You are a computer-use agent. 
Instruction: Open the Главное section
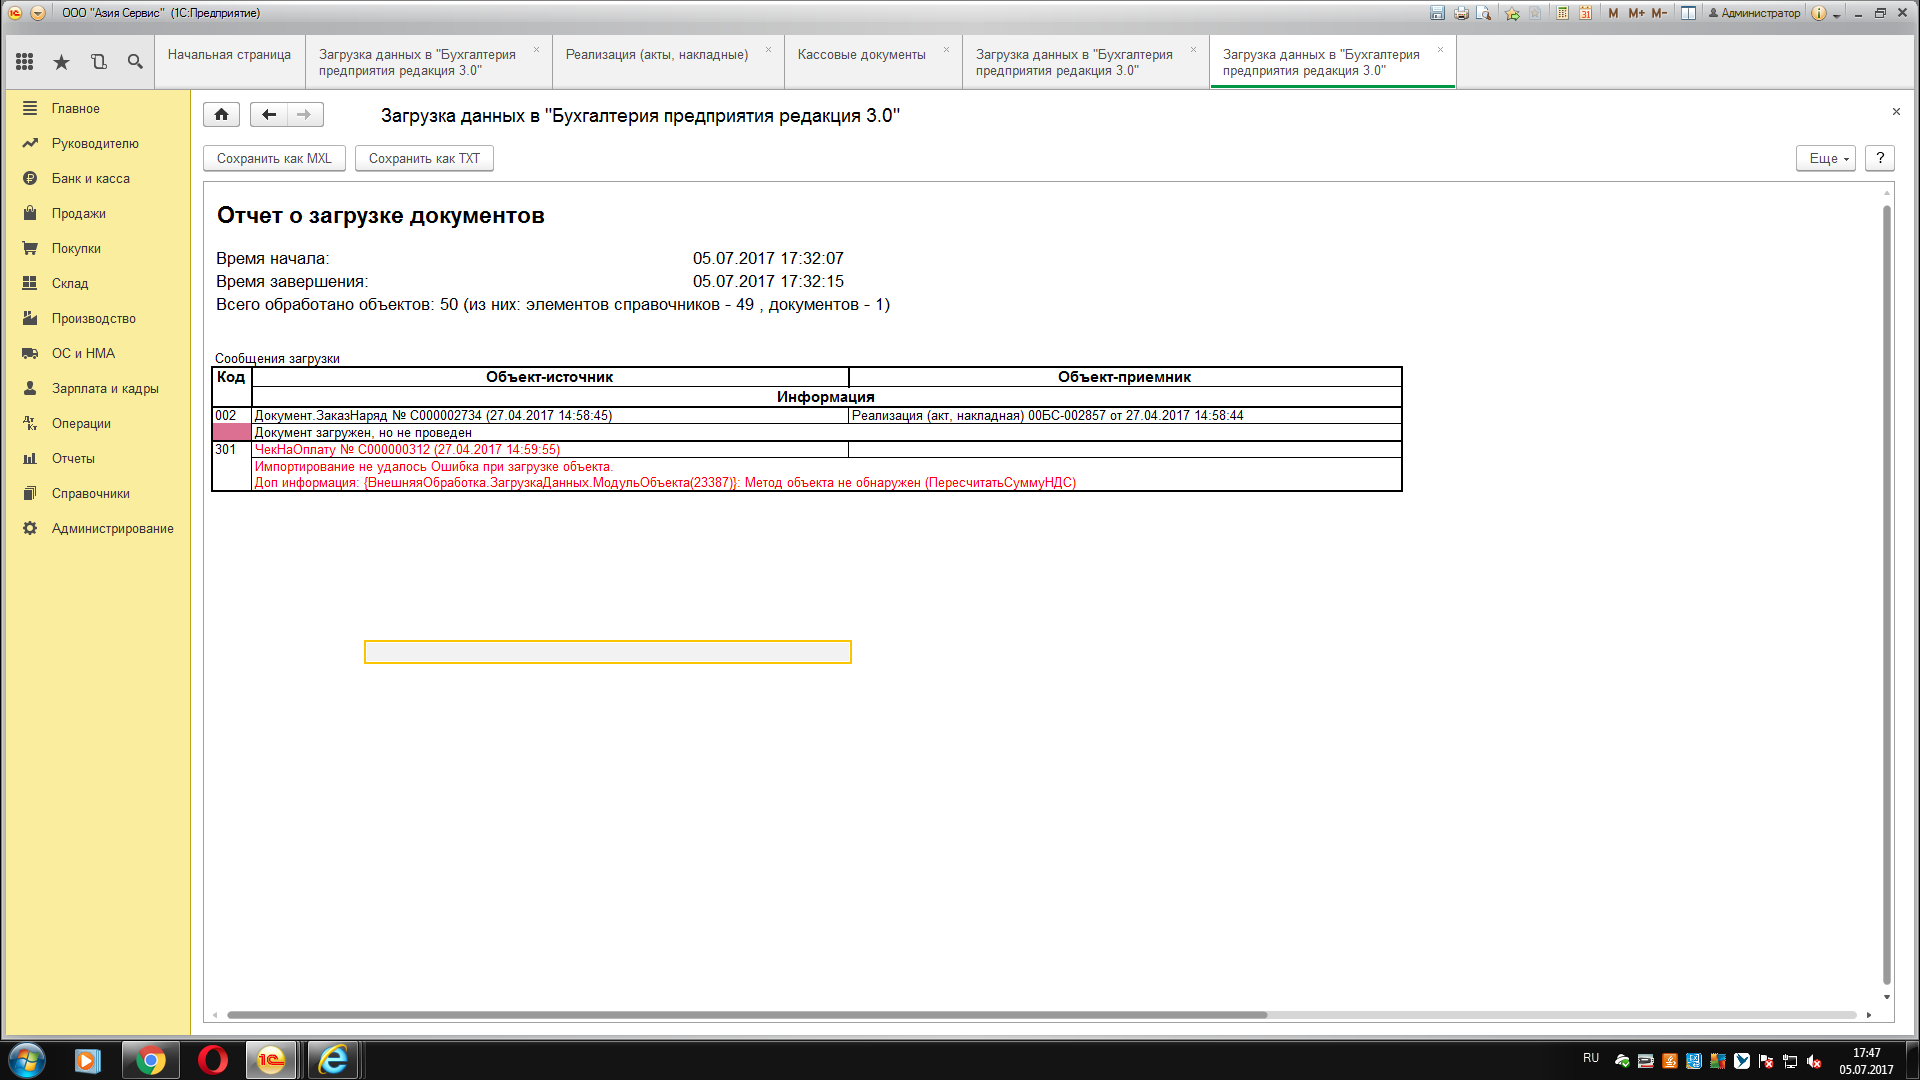point(97,108)
